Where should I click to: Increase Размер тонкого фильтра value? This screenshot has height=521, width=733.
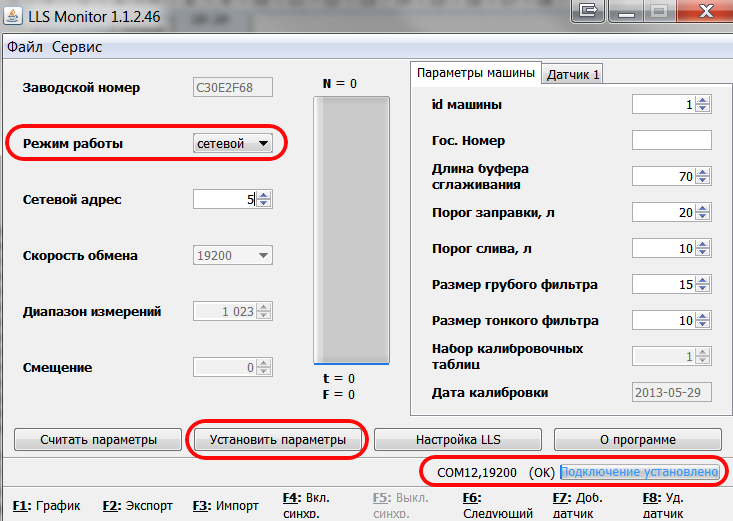pyautogui.click(x=703, y=316)
